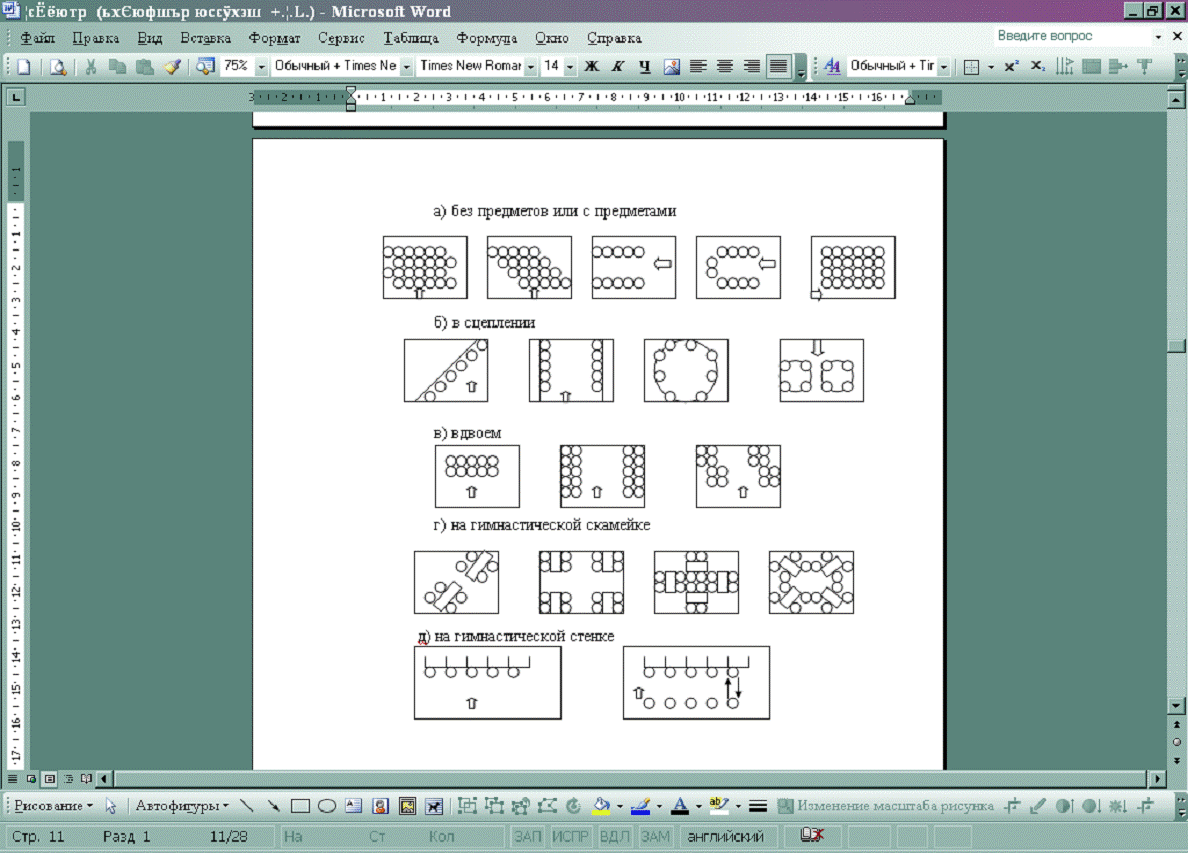Image resolution: width=1188 pixels, height=853 pixels.
Task: Expand the font size dropdown showing 14
Action: tap(570, 67)
